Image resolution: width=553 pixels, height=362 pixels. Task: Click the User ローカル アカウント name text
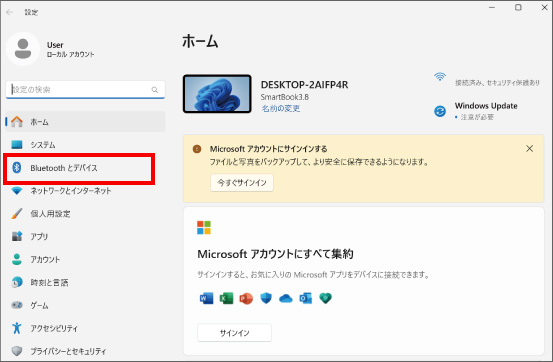click(71, 49)
